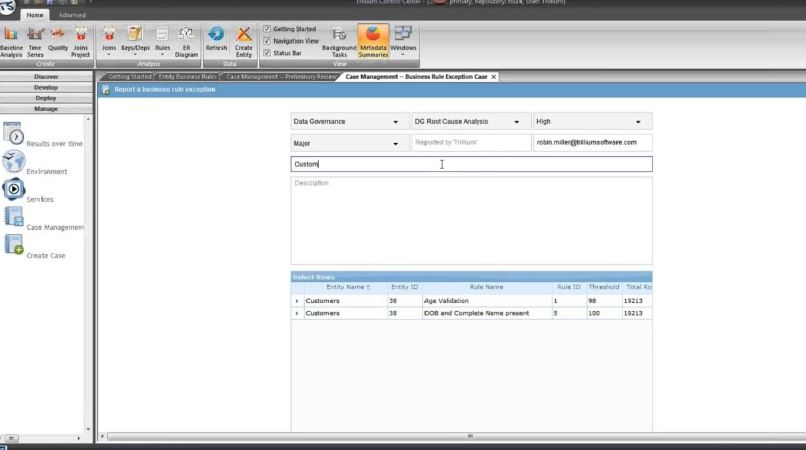The height and width of the screenshot is (450, 806).
Task: Click the Time Series ribbon icon
Action: coord(35,42)
